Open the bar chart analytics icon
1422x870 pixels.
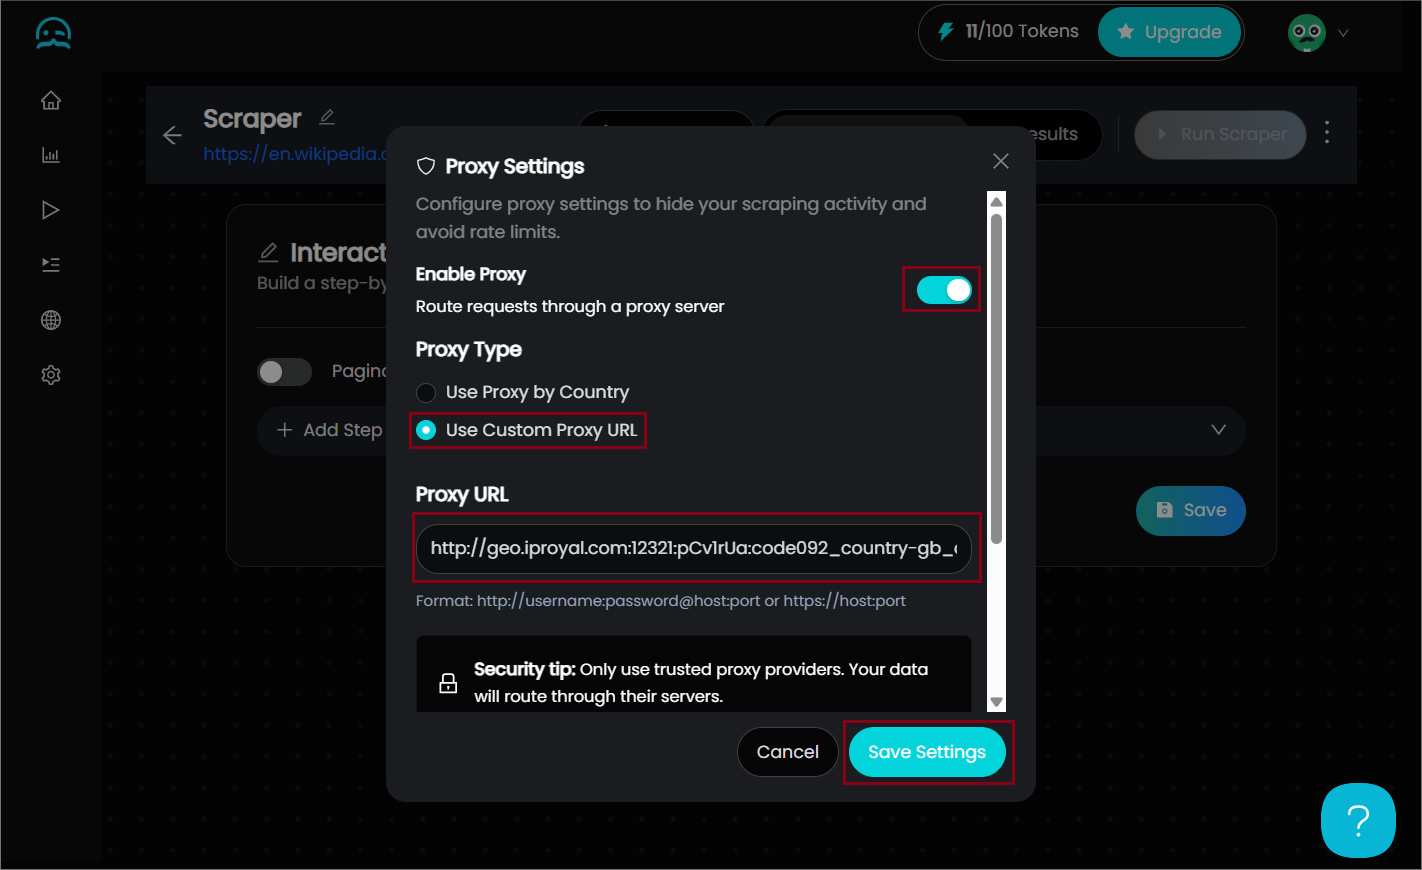point(51,155)
